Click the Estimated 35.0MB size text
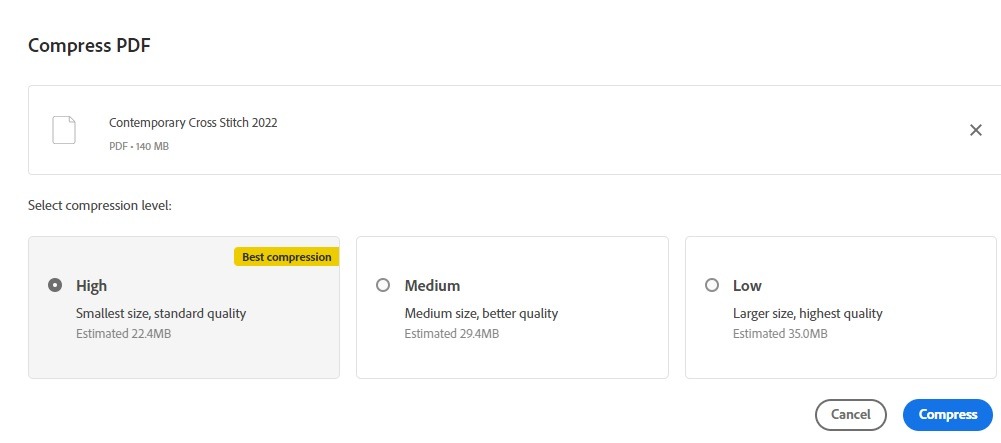 click(780, 333)
